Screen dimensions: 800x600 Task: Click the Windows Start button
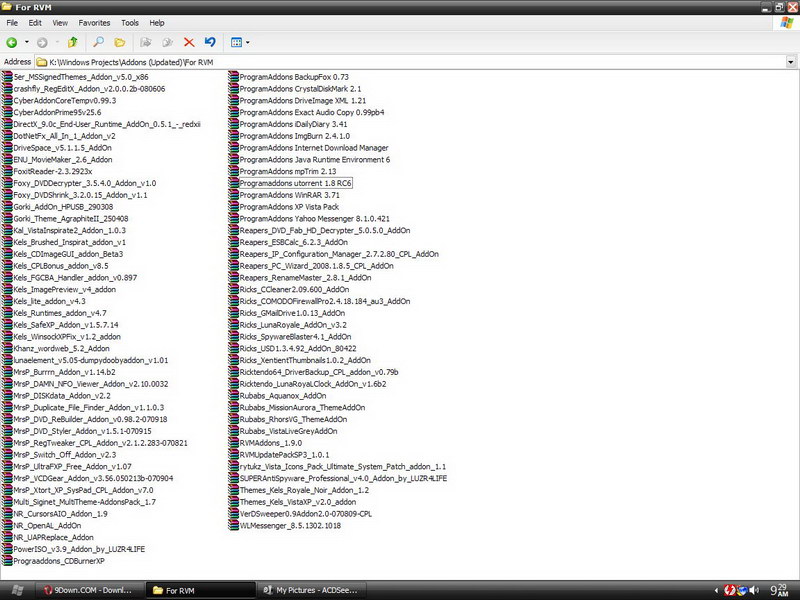click(x=17, y=590)
